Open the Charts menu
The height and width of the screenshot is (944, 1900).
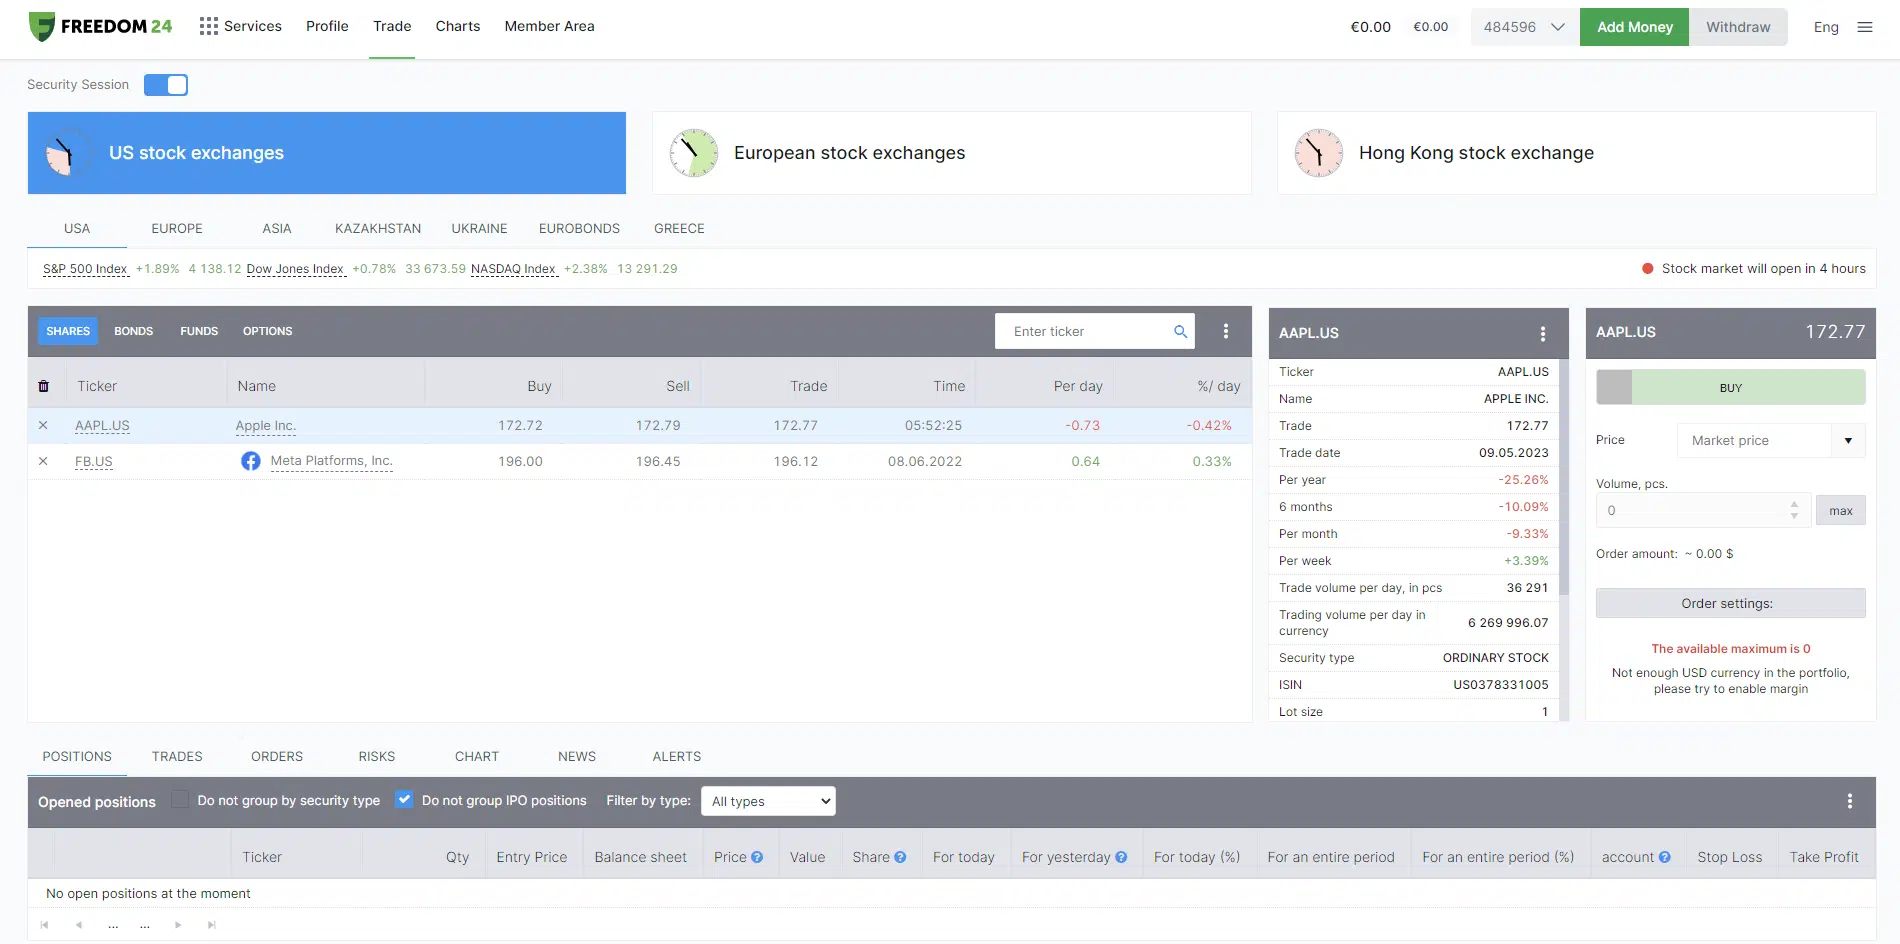tap(458, 26)
